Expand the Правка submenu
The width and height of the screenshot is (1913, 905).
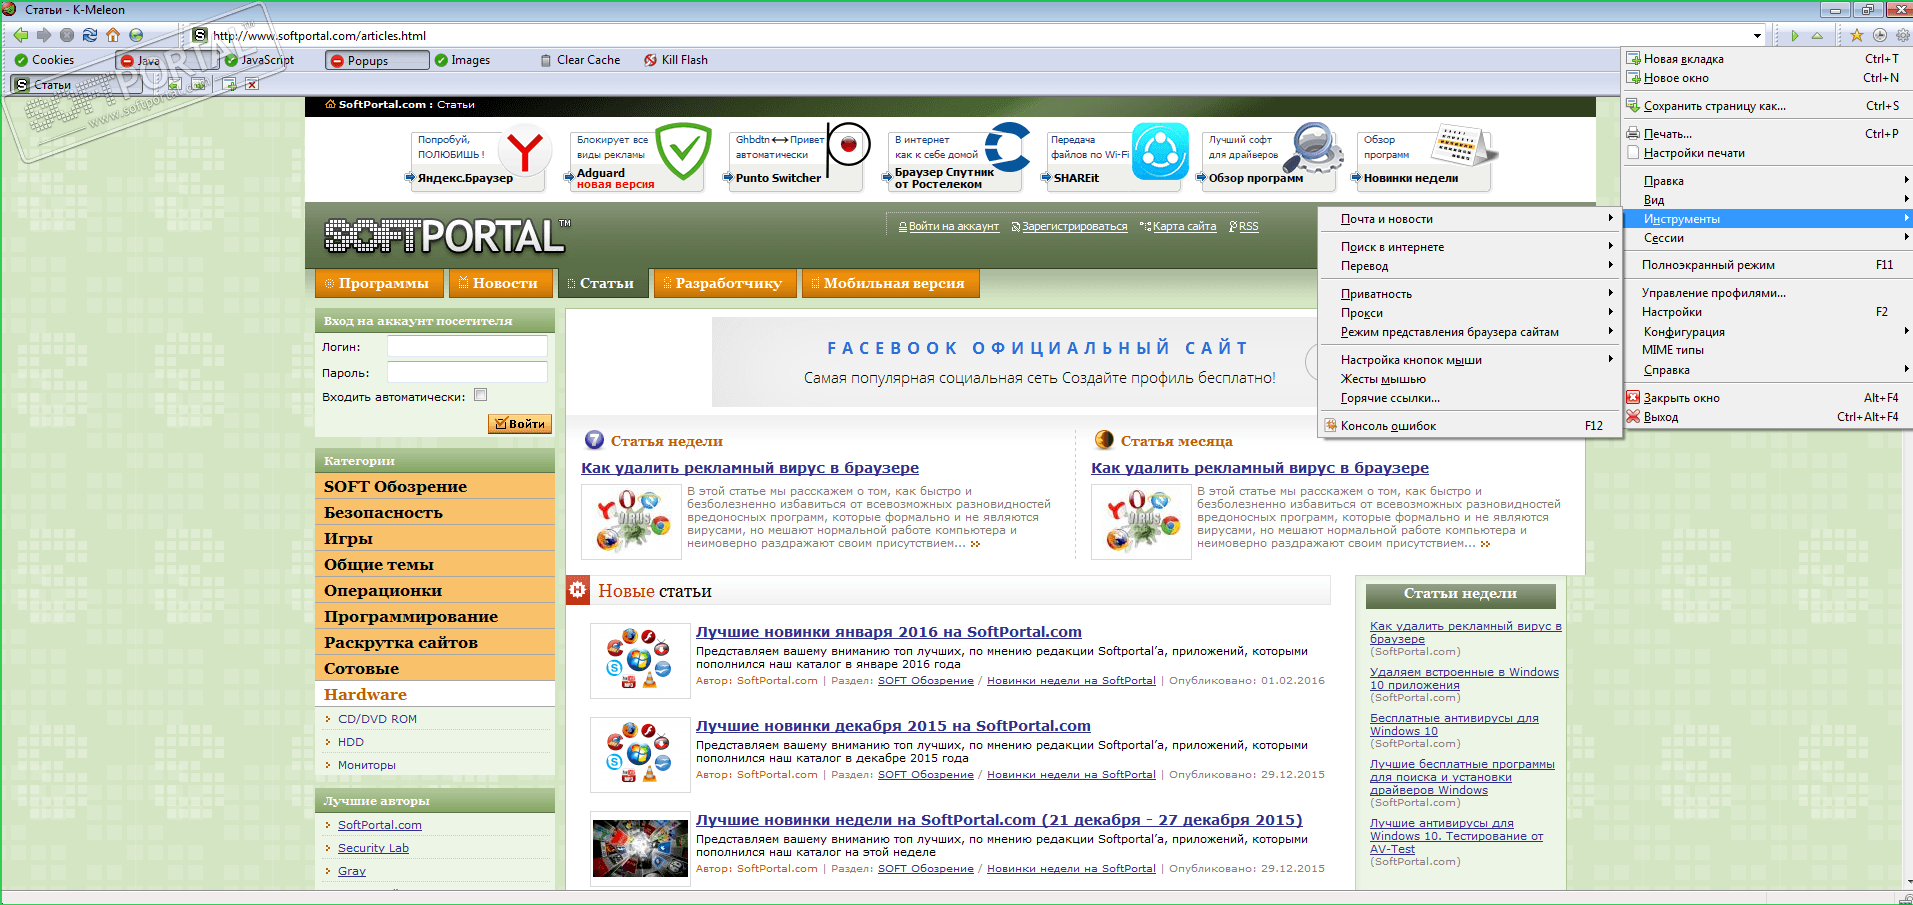point(1767,181)
